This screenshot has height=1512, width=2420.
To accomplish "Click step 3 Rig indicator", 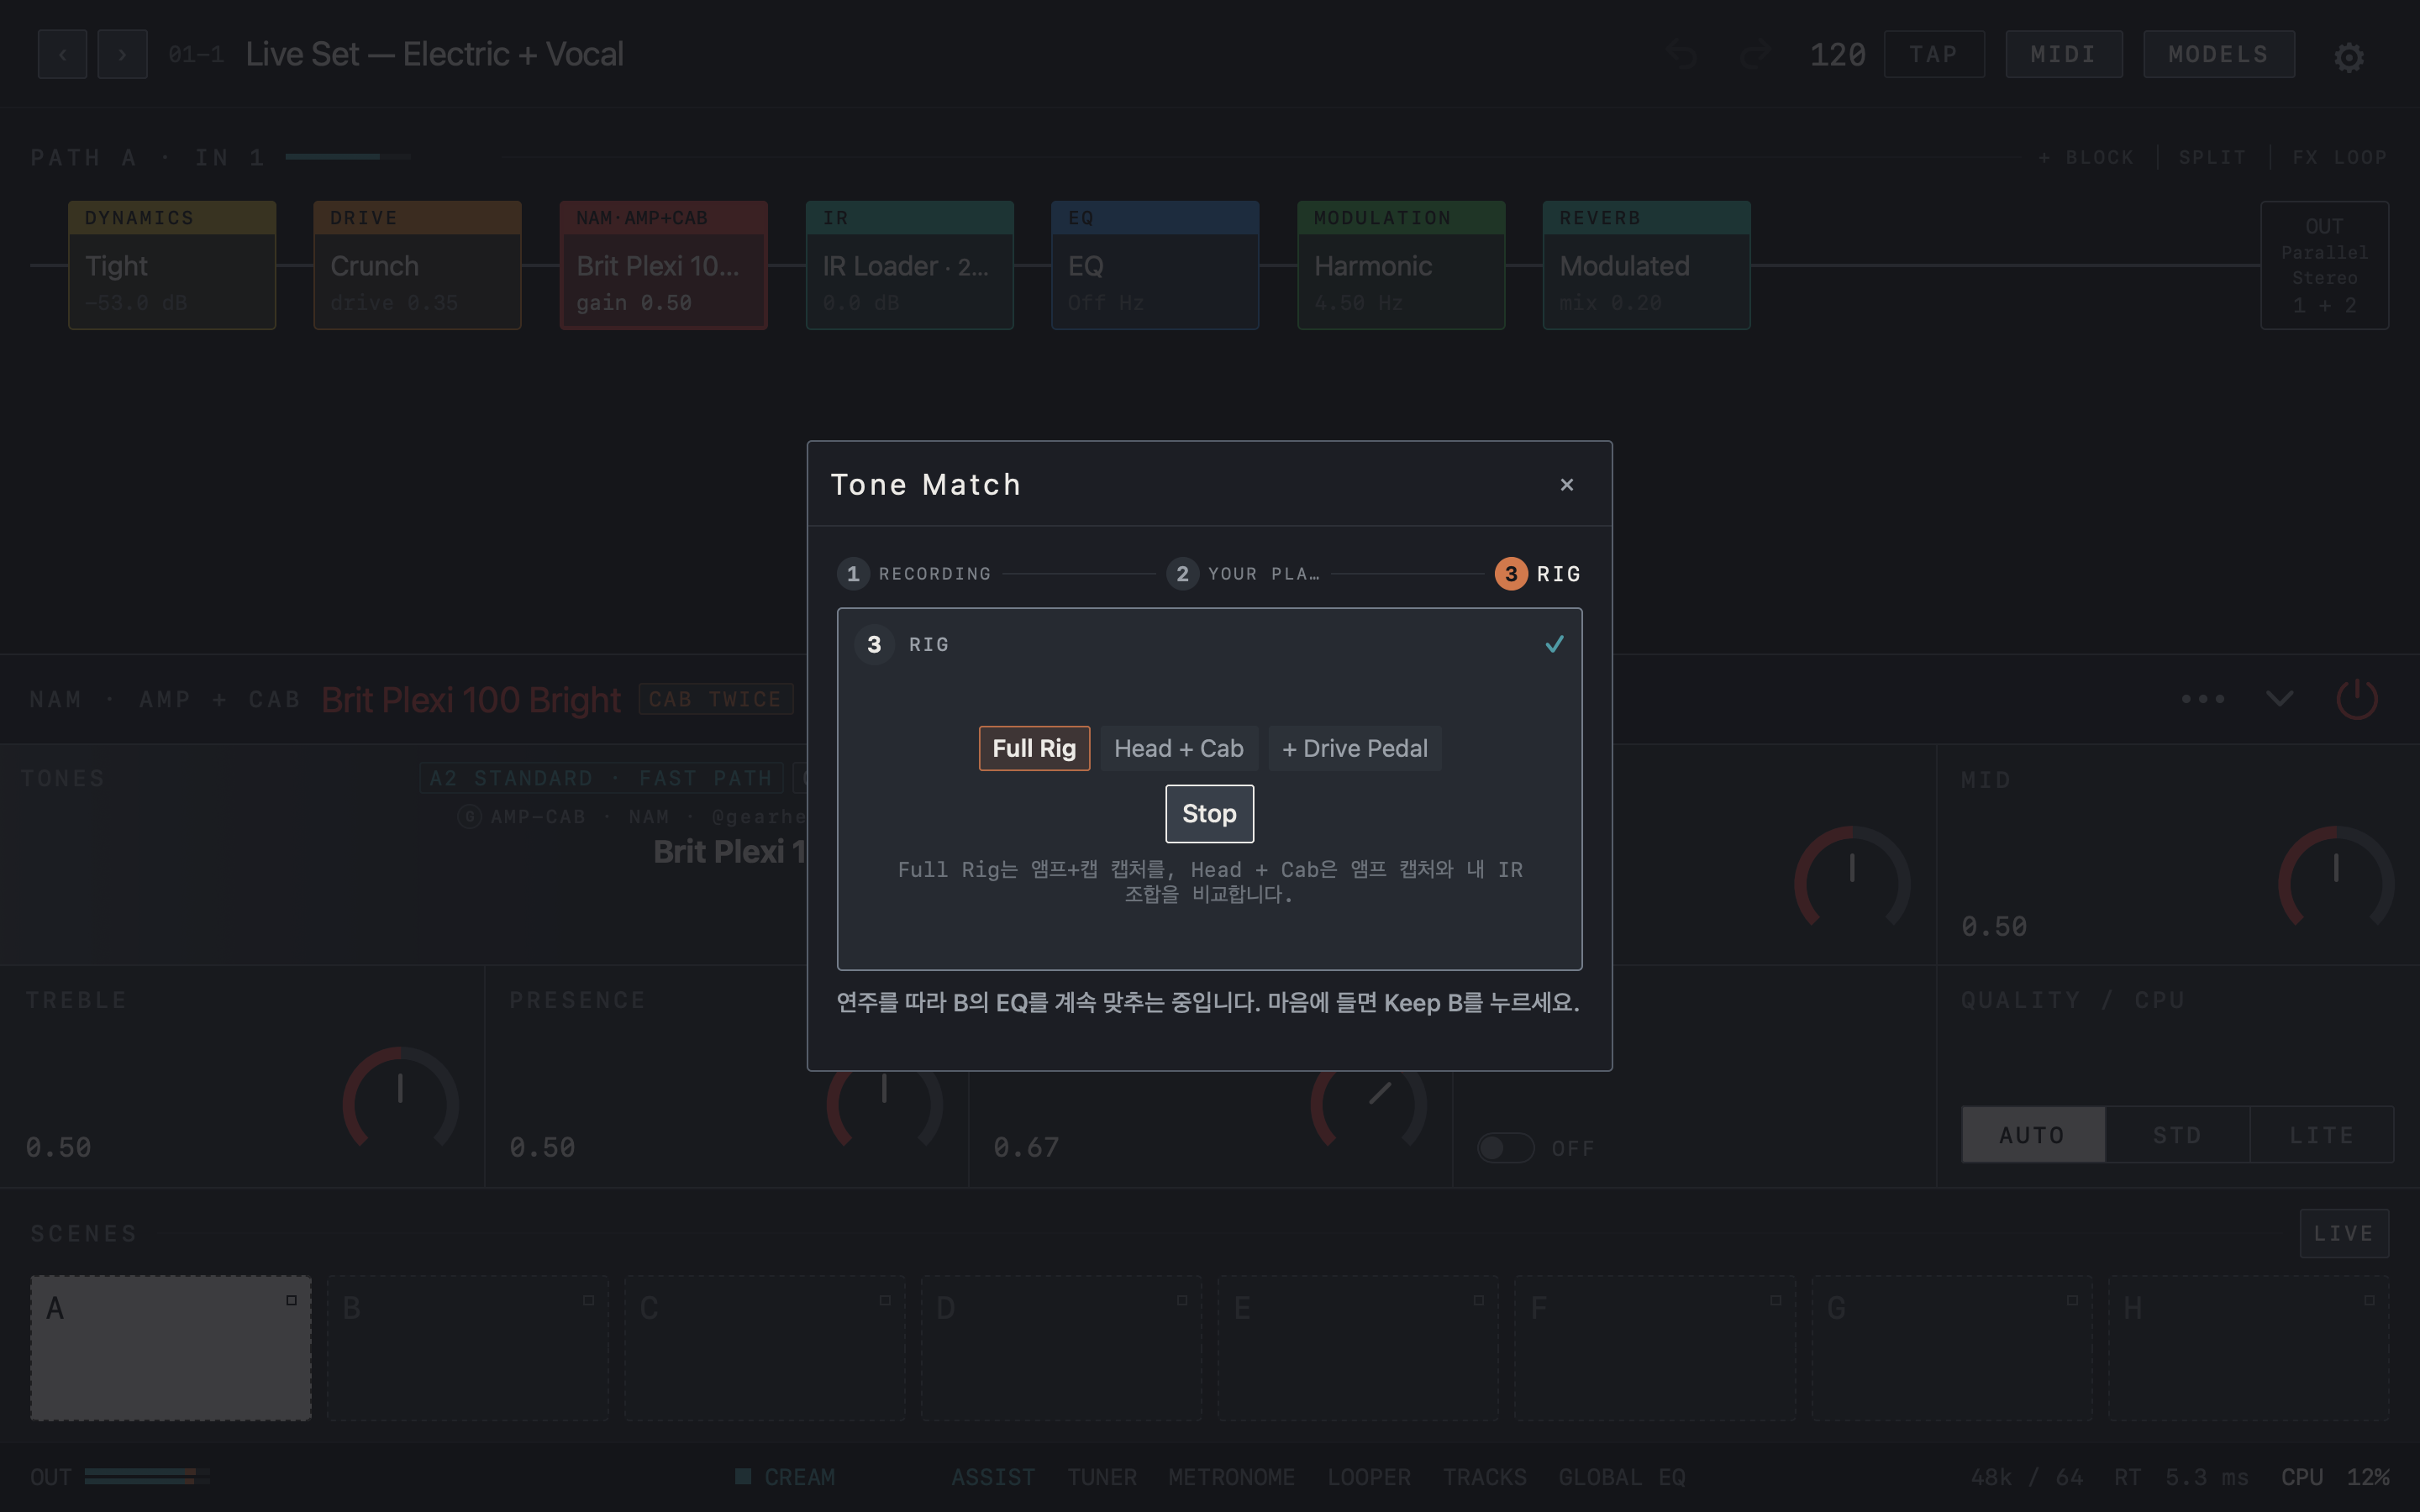I will [1538, 574].
